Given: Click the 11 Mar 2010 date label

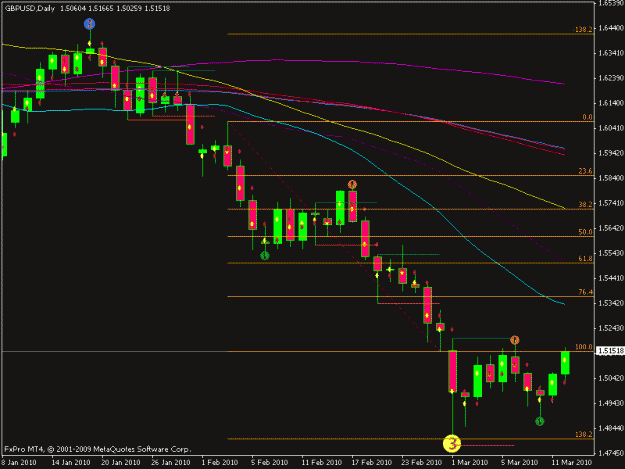Looking at the screenshot, I should [x=571, y=463].
